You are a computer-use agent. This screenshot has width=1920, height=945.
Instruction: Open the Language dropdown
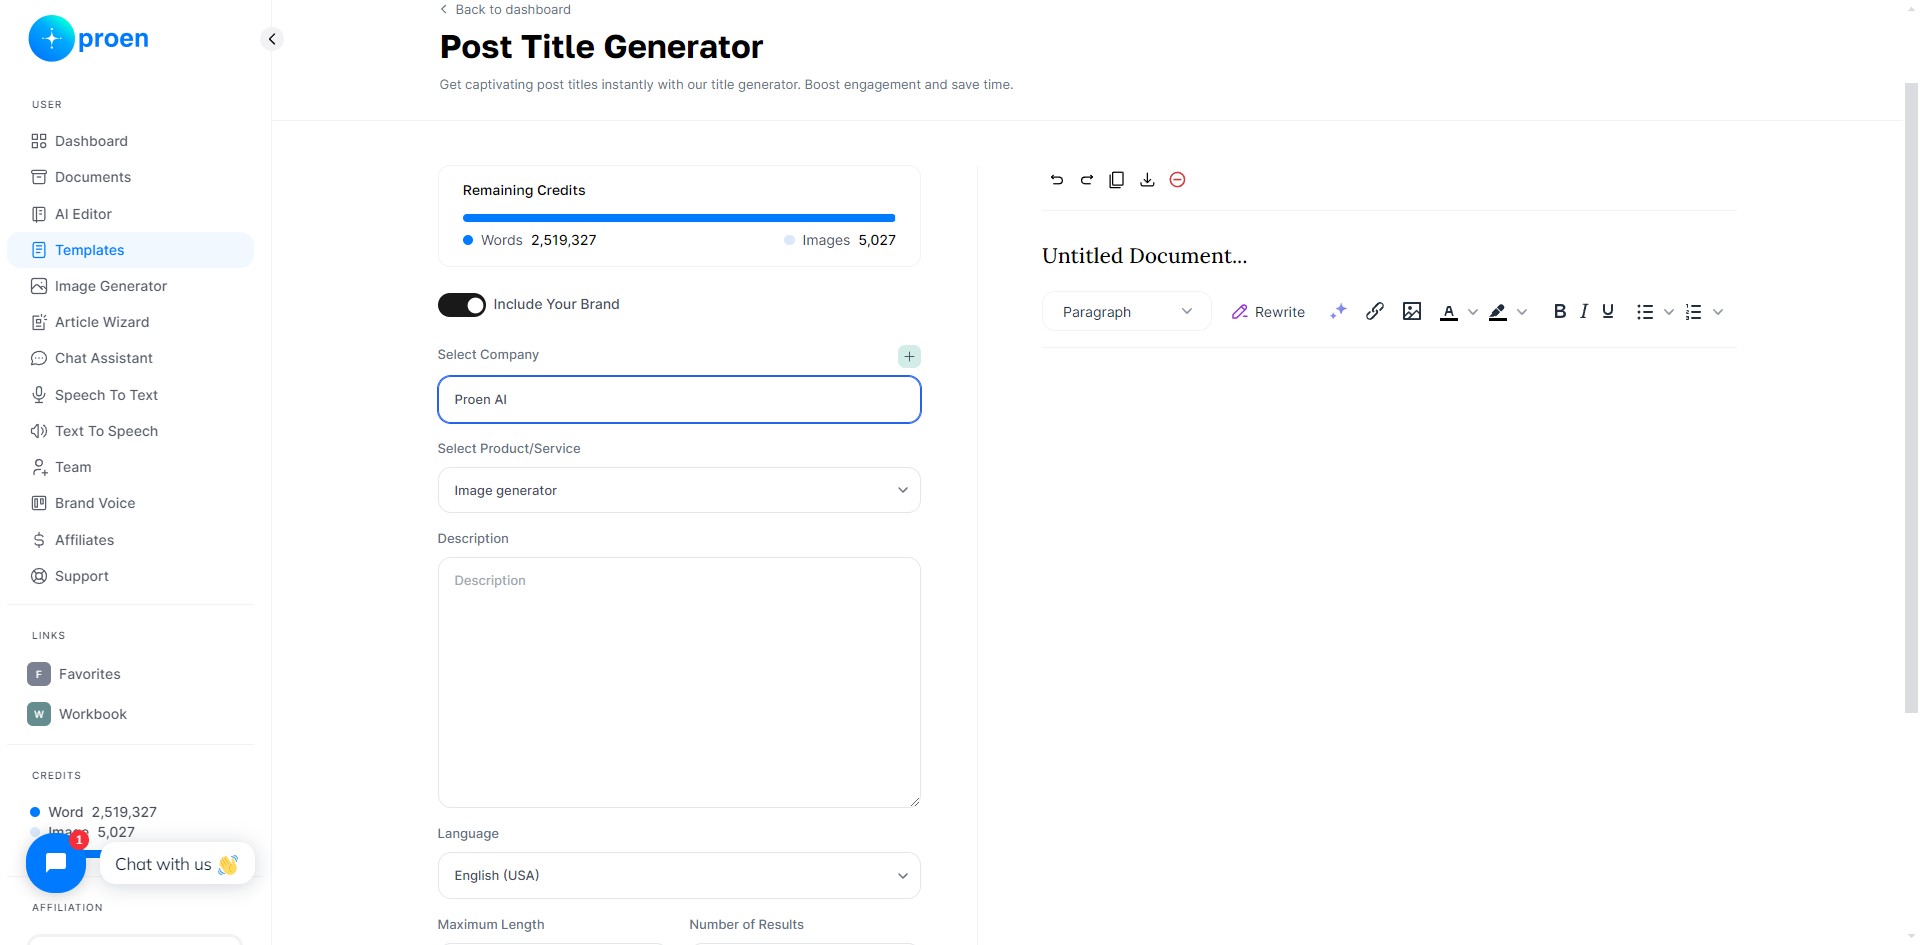[x=679, y=875]
